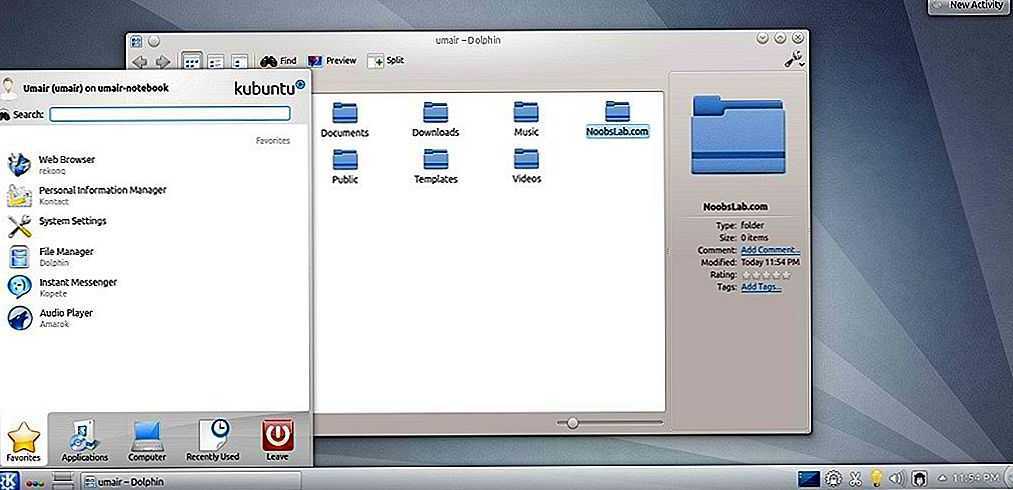Expand hidden system tray icons arrow

pyautogui.click(x=941, y=479)
